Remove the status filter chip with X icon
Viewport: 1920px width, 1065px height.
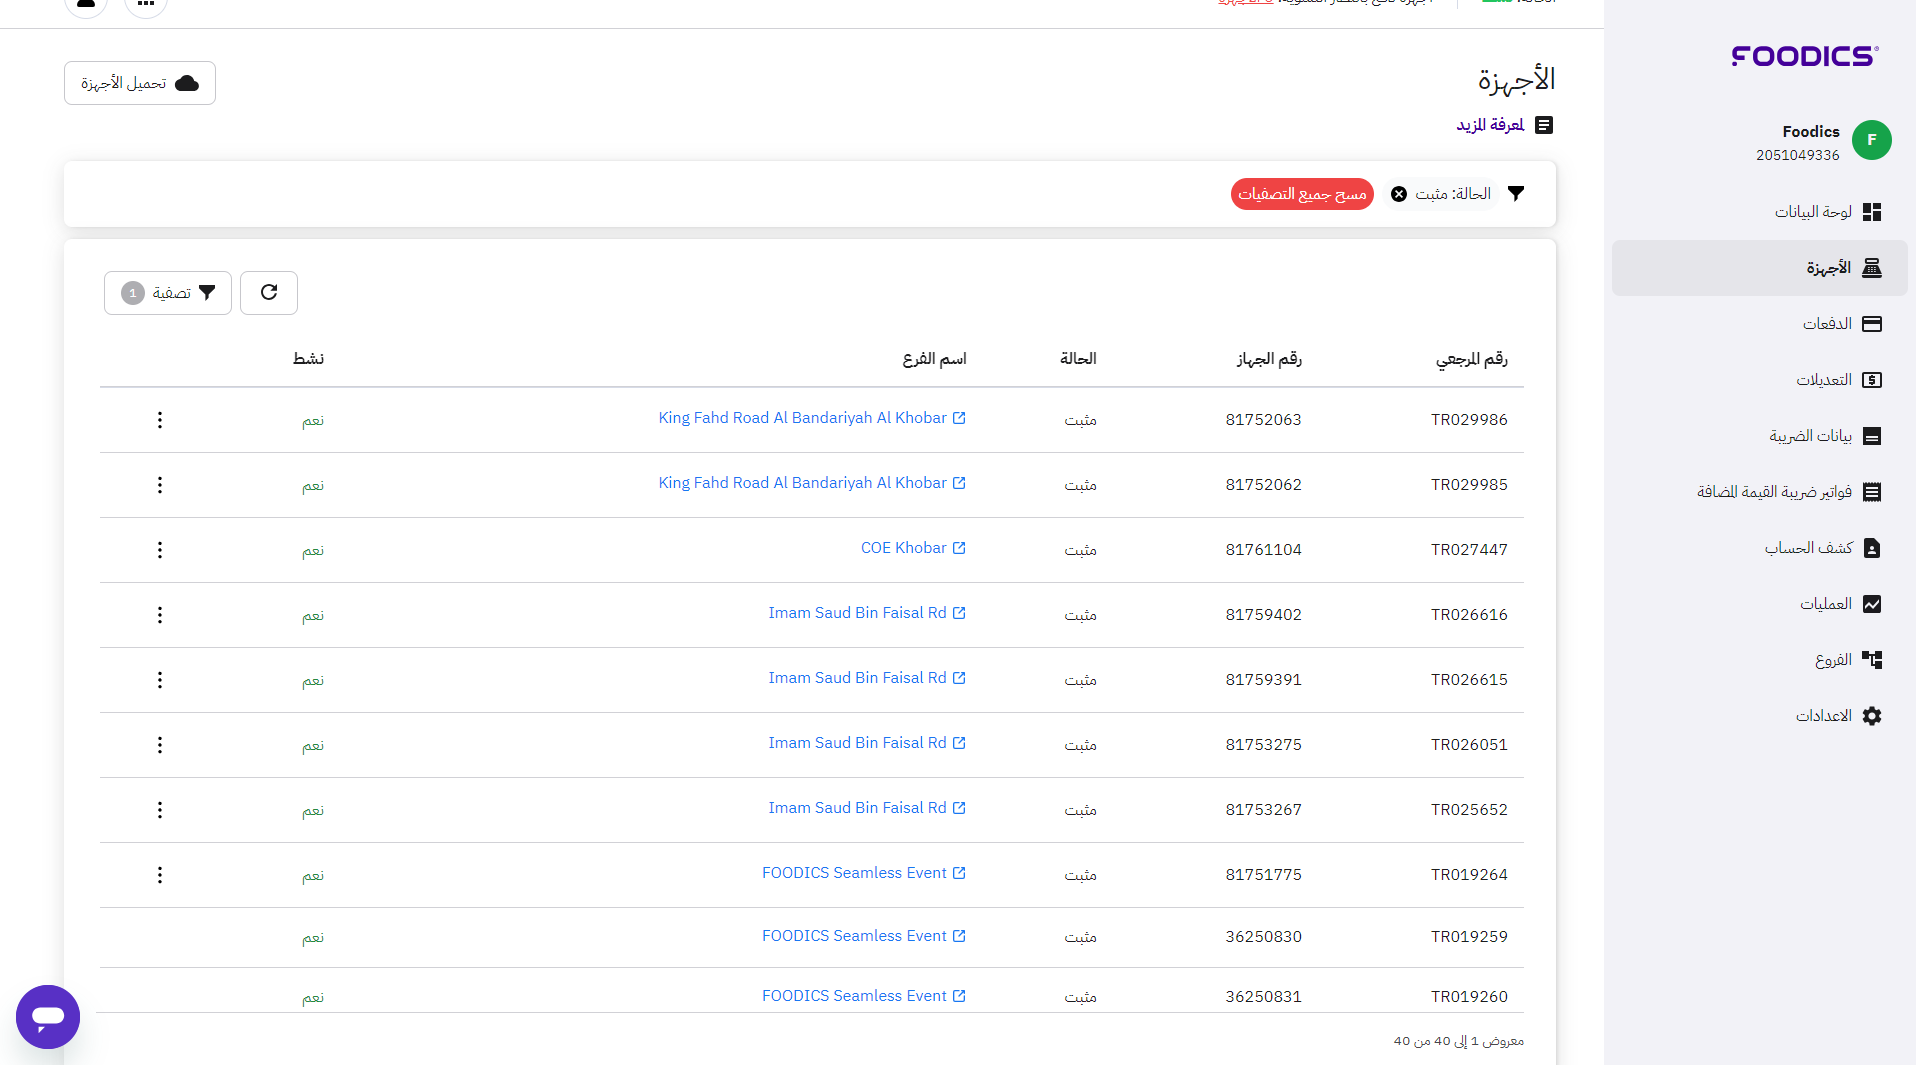(1399, 194)
